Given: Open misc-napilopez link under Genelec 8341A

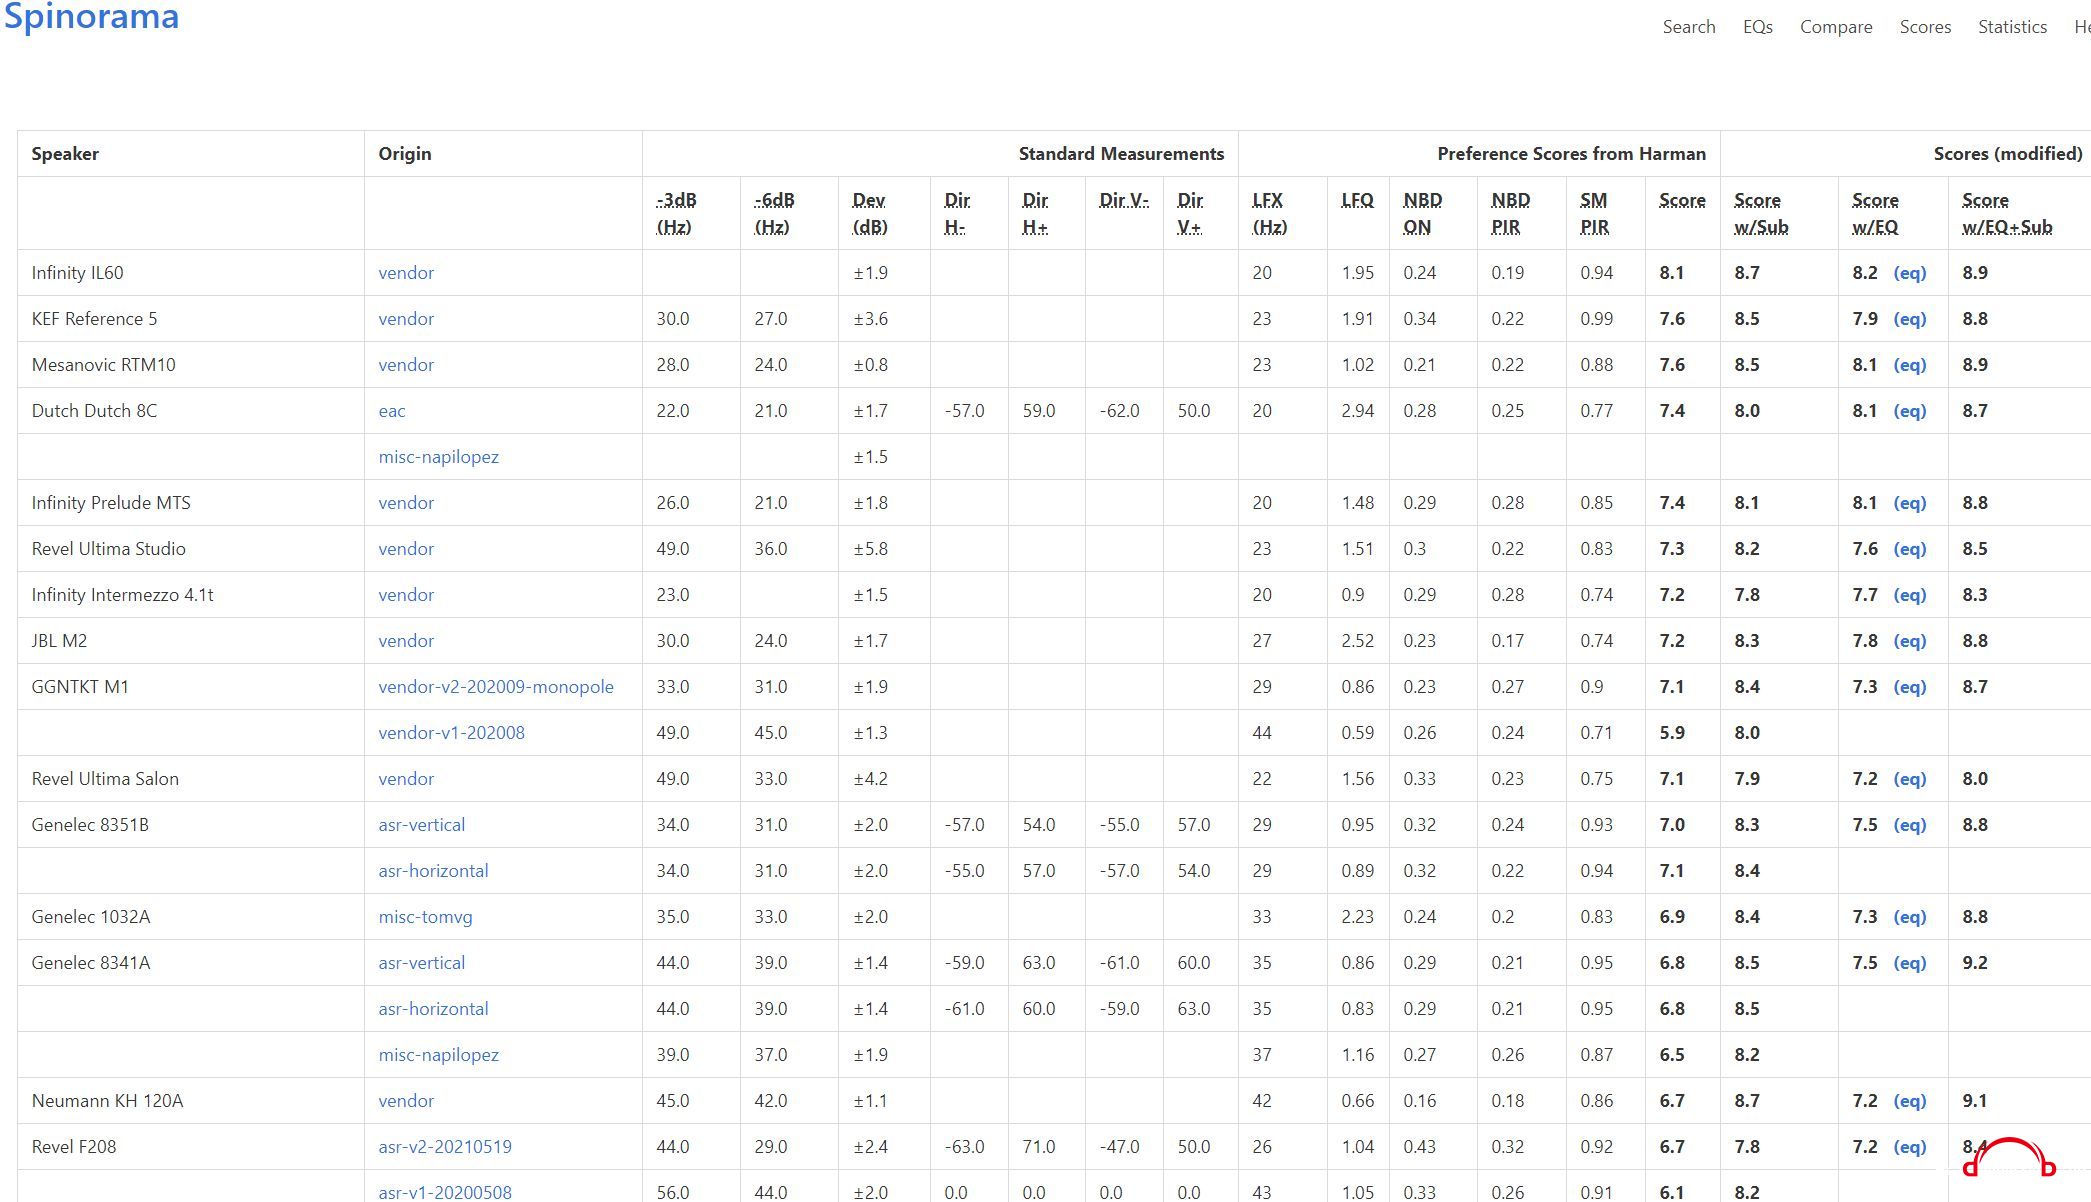Looking at the screenshot, I should (x=438, y=1055).
